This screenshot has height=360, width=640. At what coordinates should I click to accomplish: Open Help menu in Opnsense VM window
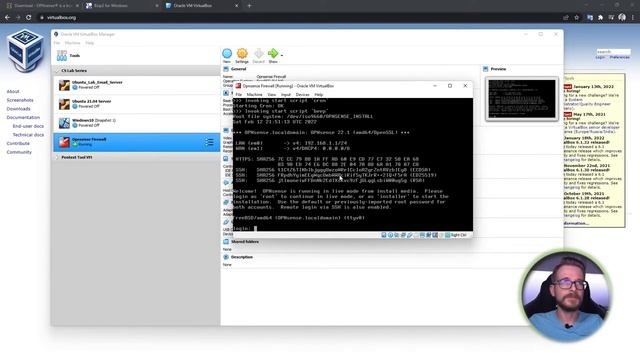[319, 94]
